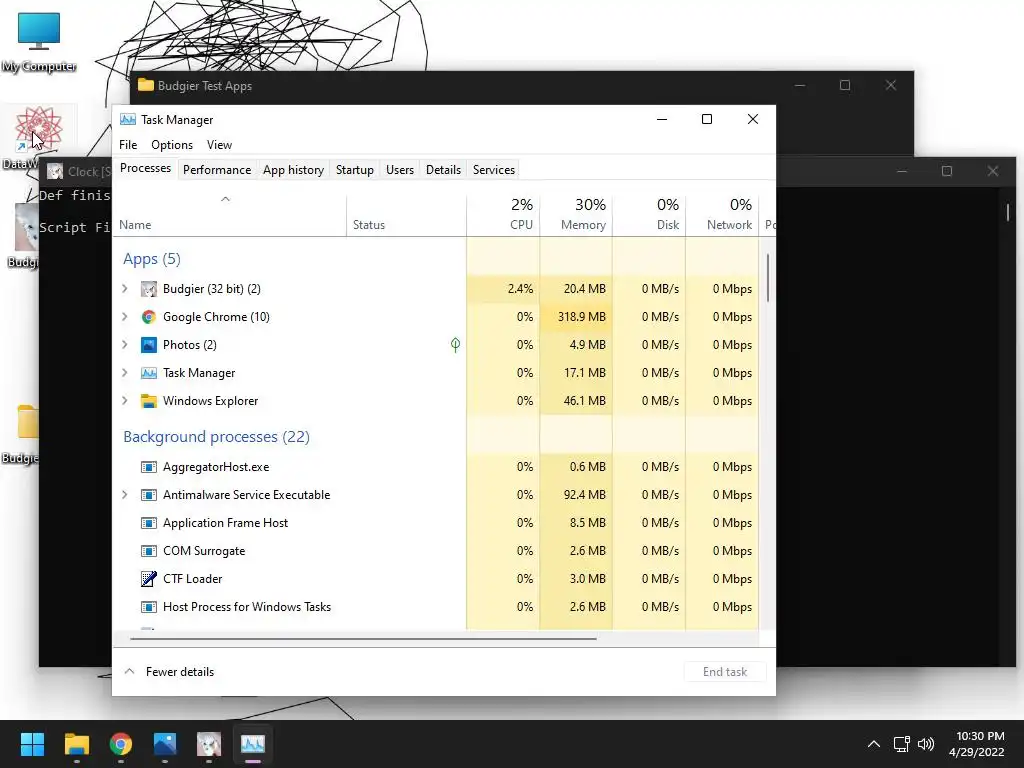The width and height of the screenshot is (1024, 768).
Task: Switch to the App history tab
Action: [293, 170]
